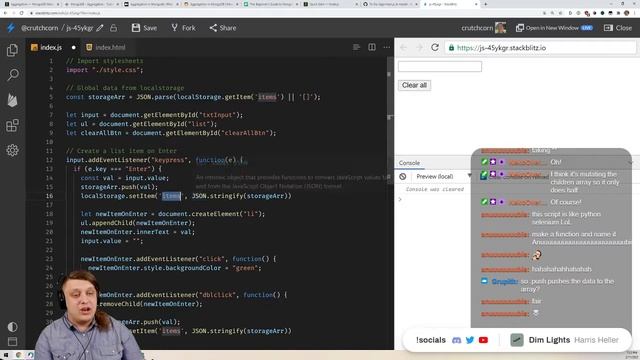Click line 12 input.addEventListener code
Viewport: 640px width, 360px height.
154,160
